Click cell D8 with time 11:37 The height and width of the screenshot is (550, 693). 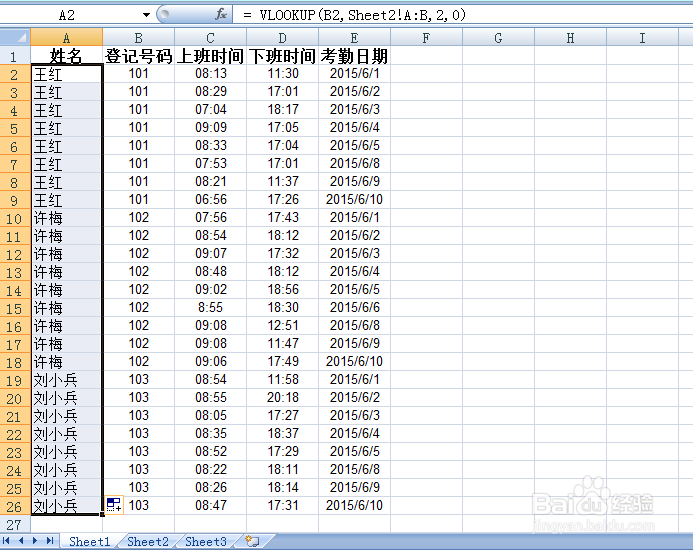point(283,182)
